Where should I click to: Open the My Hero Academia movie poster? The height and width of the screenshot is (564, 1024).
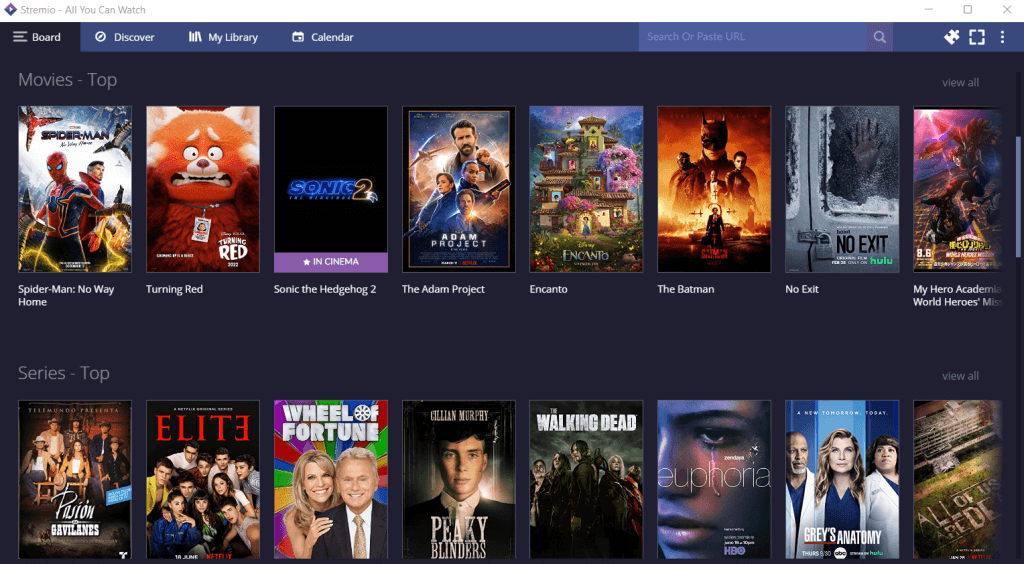tap(957, 189)
